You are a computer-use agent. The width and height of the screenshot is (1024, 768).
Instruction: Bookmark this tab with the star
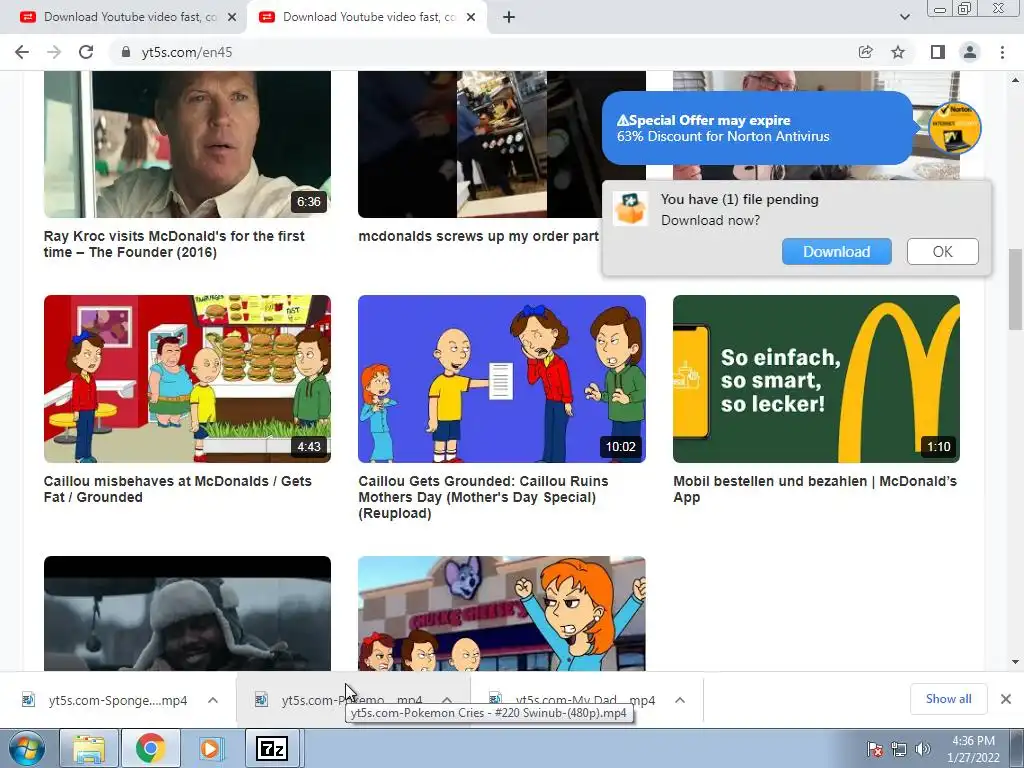click(x=899, y=52)
